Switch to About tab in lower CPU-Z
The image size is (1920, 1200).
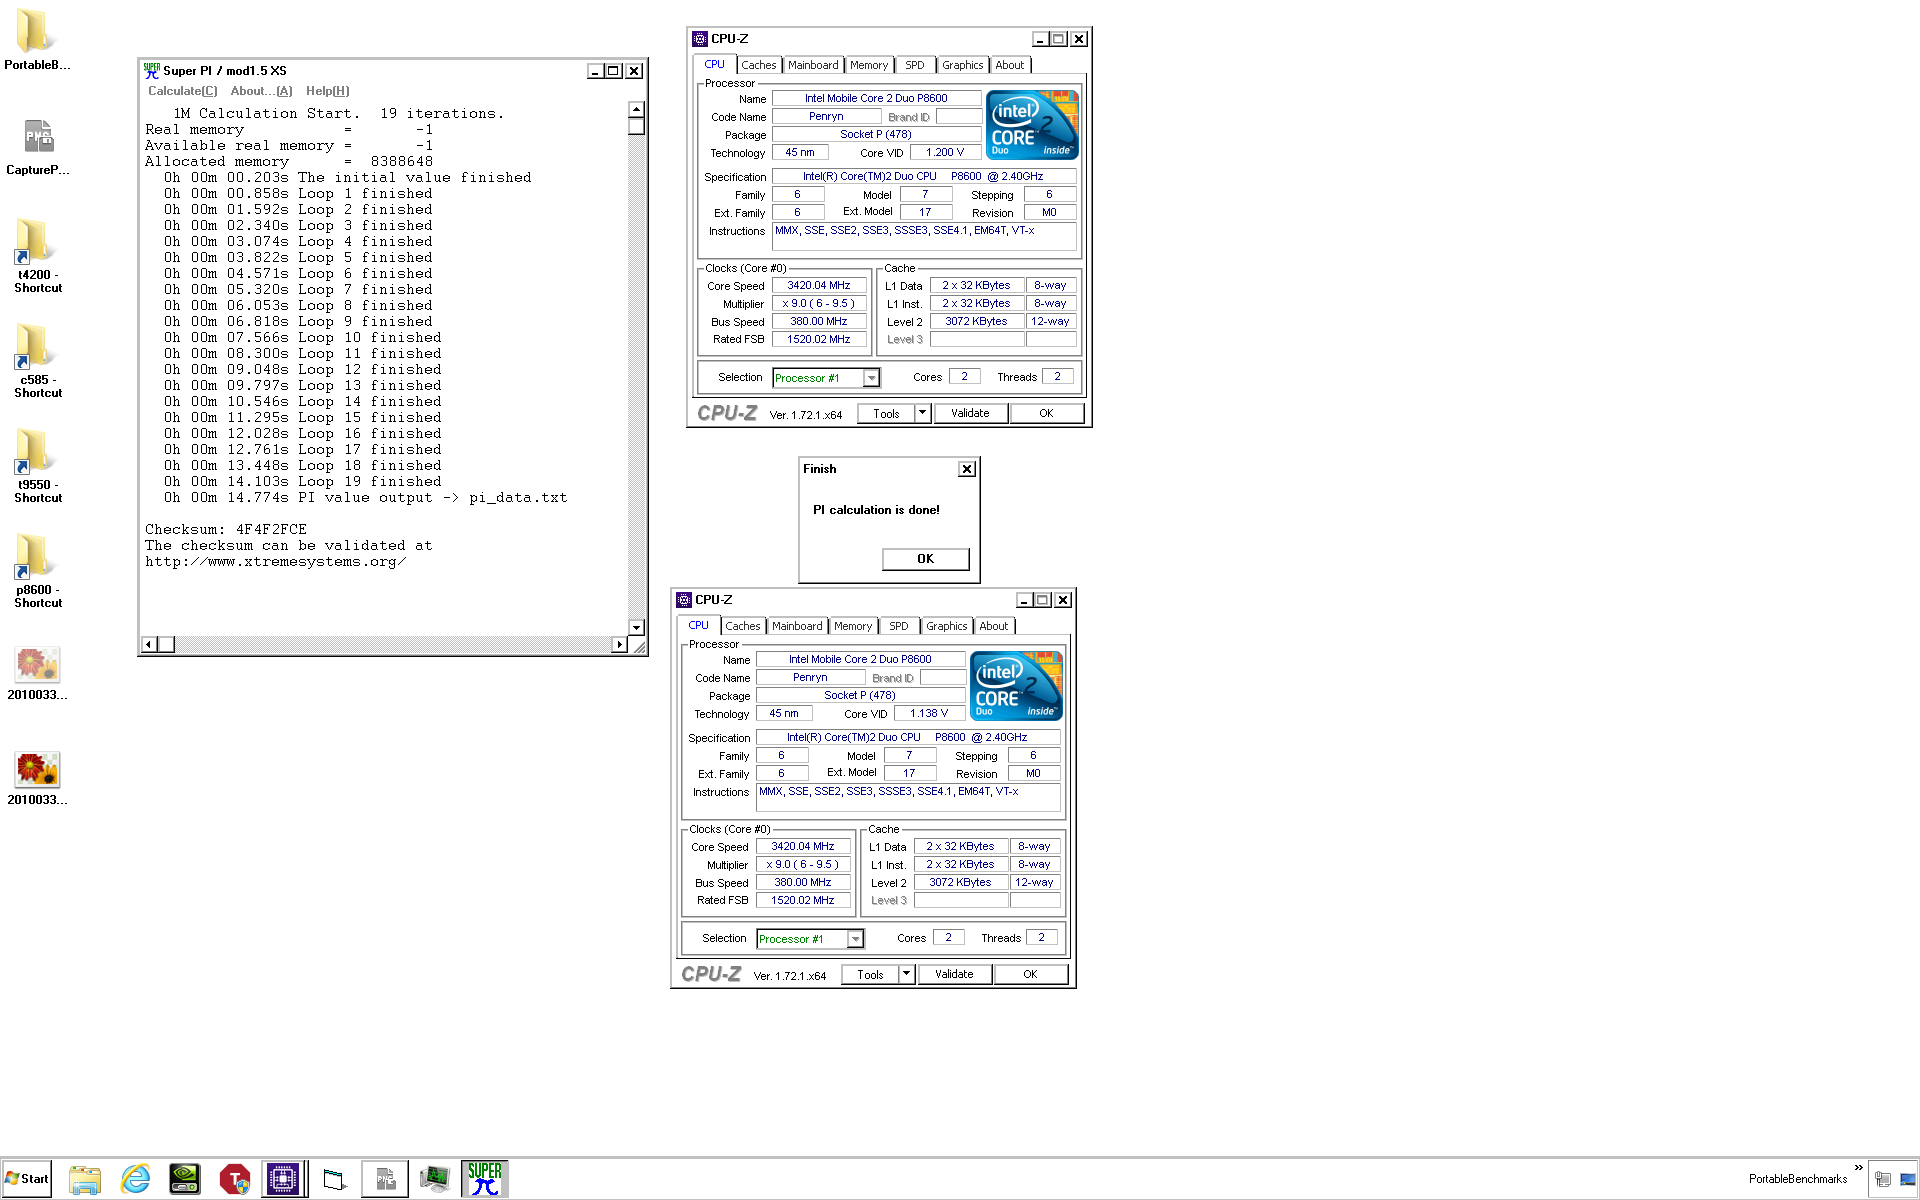[x=994, y=626]
